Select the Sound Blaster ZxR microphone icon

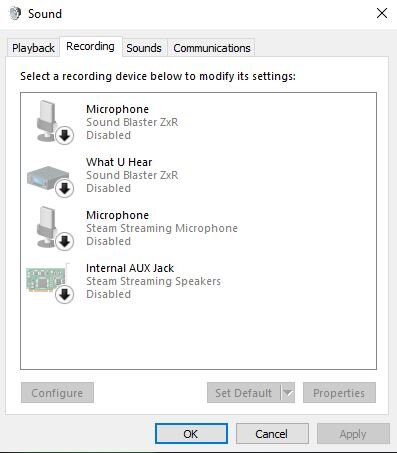tap(50, 122)
